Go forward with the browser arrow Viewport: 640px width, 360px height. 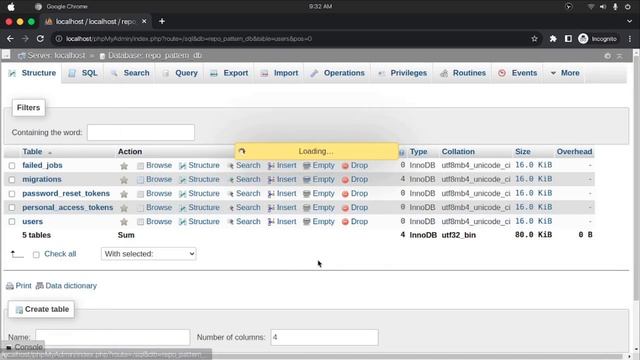click(x=25, y=39)
